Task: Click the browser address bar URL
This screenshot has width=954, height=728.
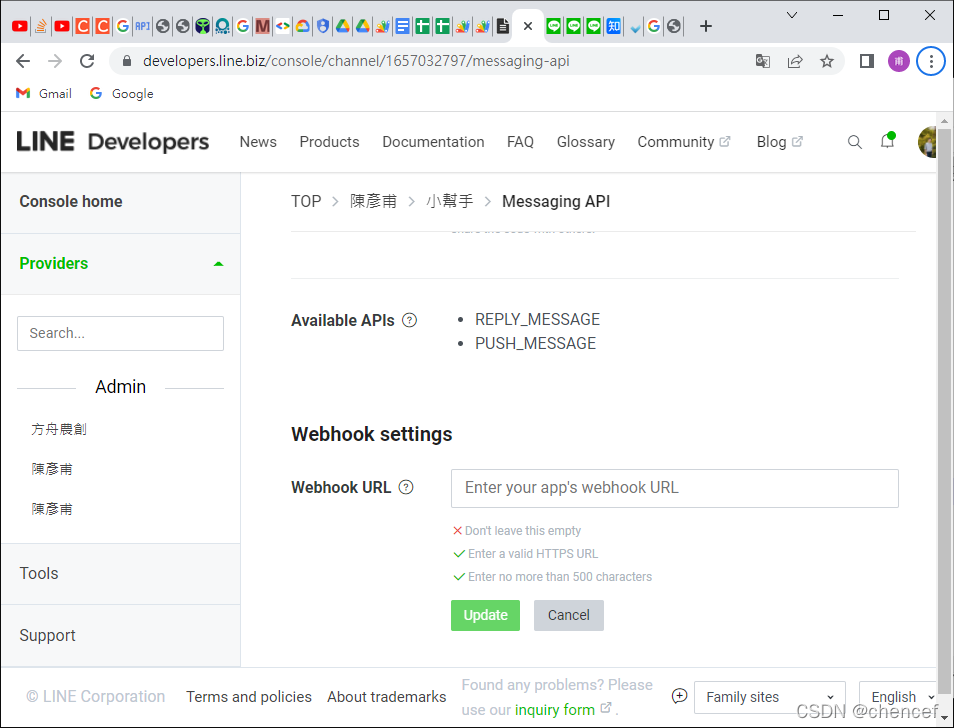Action: [x=356, y=61]
